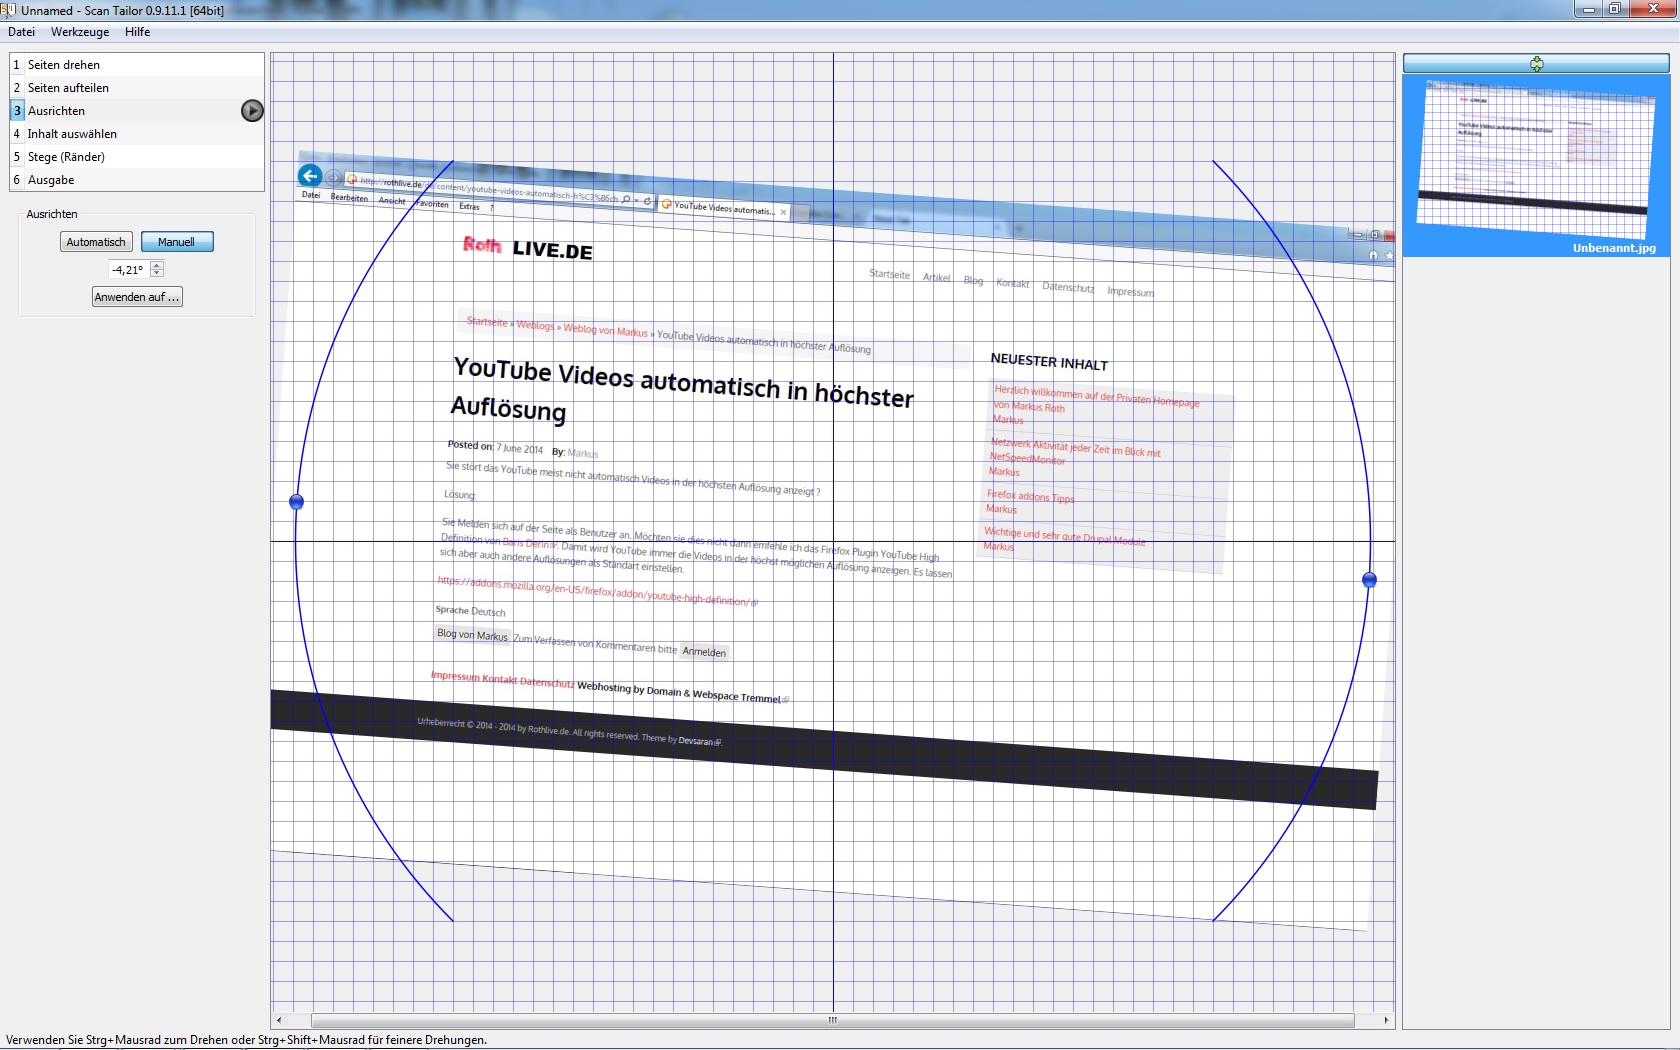The image size is (1680, 1050).
Task: Select stage 6 Ausgabe
Action: [x=137, y=180]
